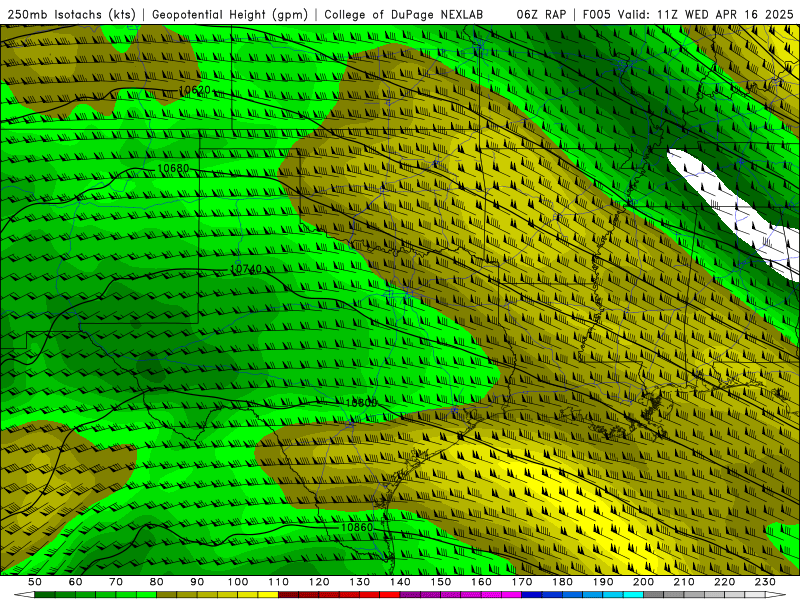
Task: Click the 10800 height contour label
Action: click(x=361, y=403)
